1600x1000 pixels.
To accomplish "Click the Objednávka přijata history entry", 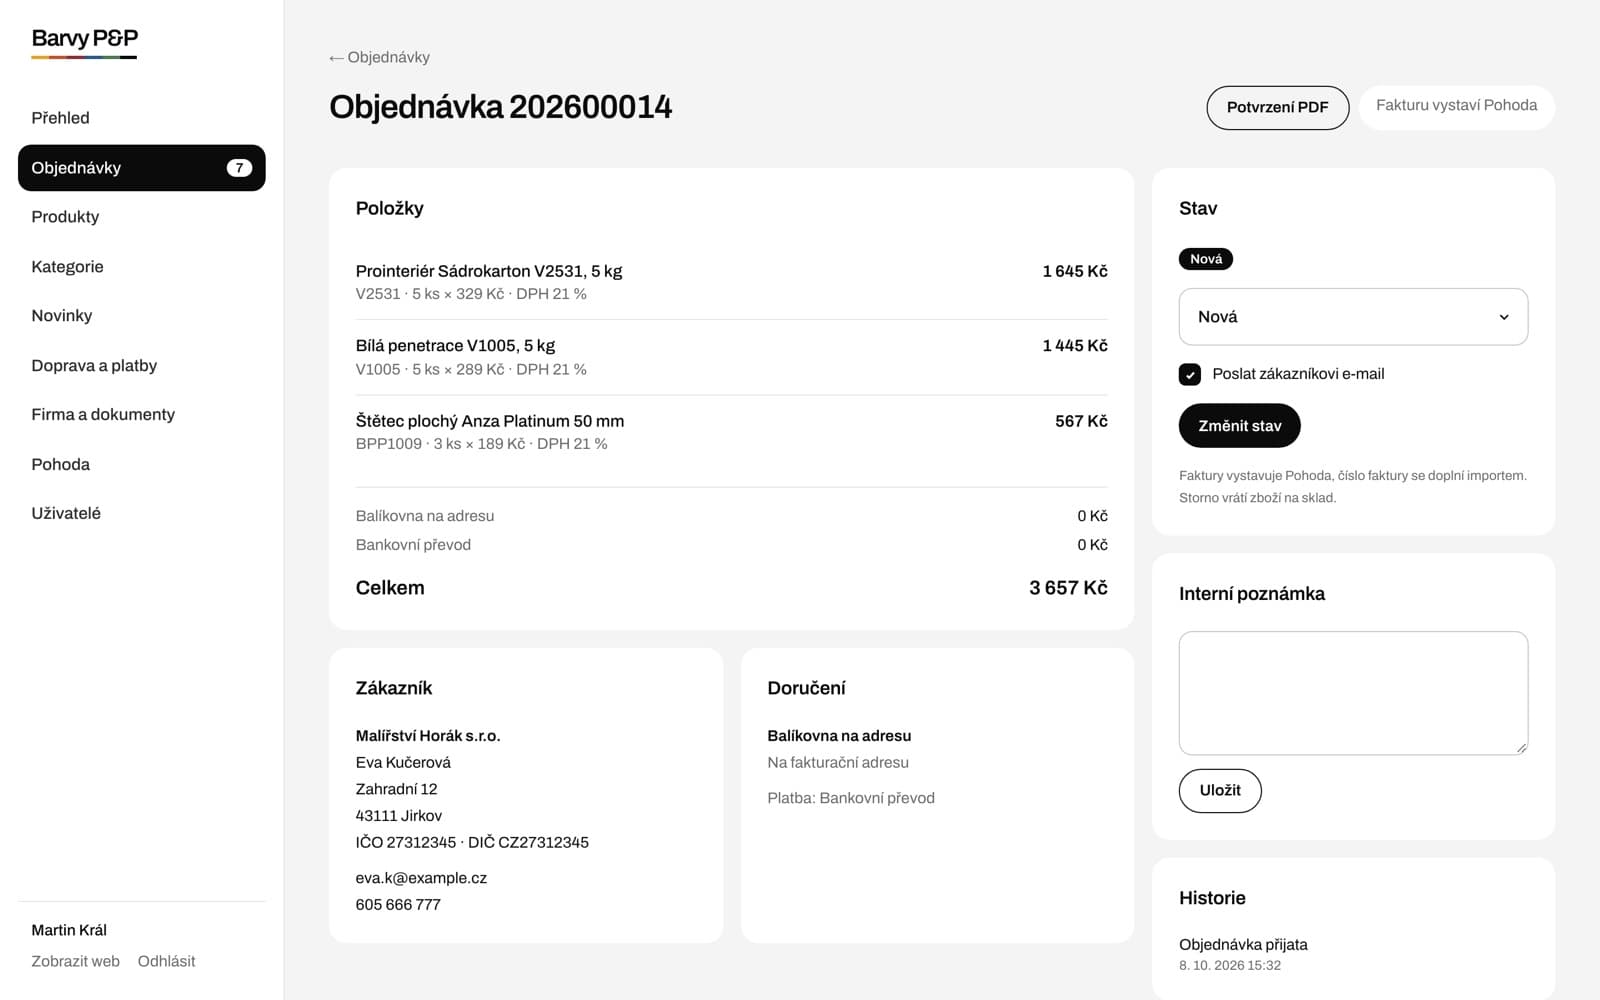I will [x=1243, y=945].
